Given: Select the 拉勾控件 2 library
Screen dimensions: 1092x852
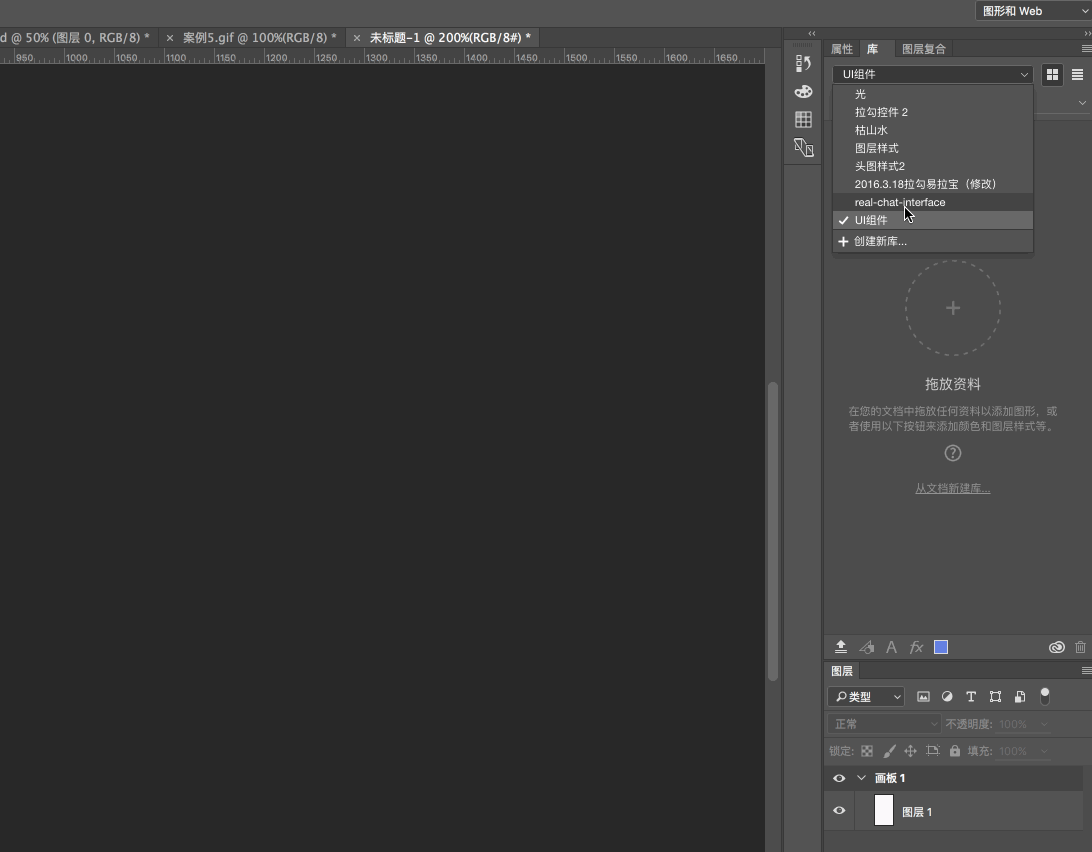Looking at the screenshot, I should pyautogui.click(x=933, y=112).
